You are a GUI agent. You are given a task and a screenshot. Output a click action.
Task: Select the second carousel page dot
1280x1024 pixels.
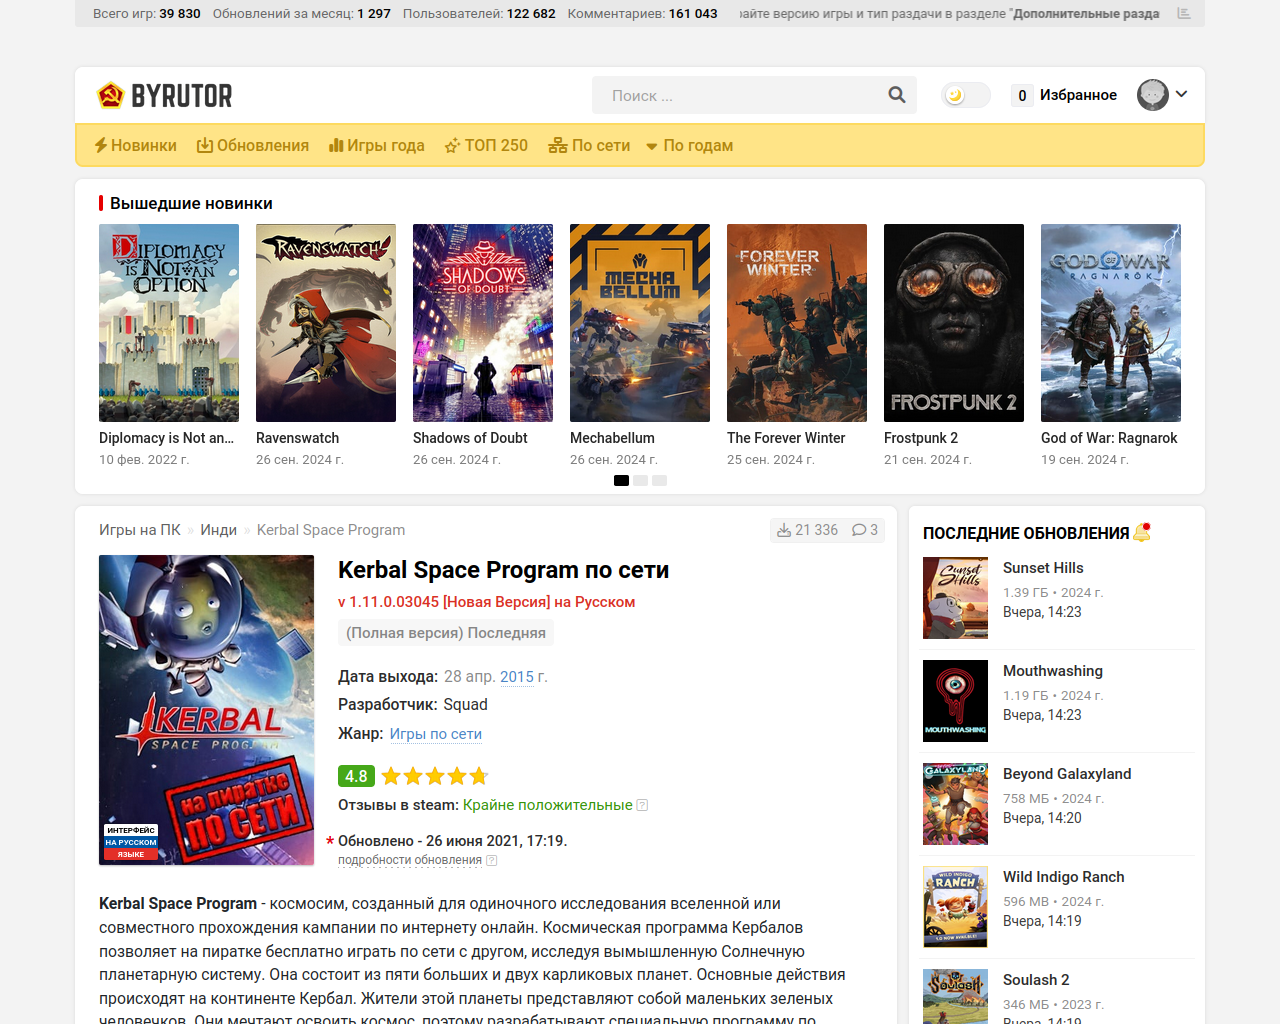coord(640,480)
